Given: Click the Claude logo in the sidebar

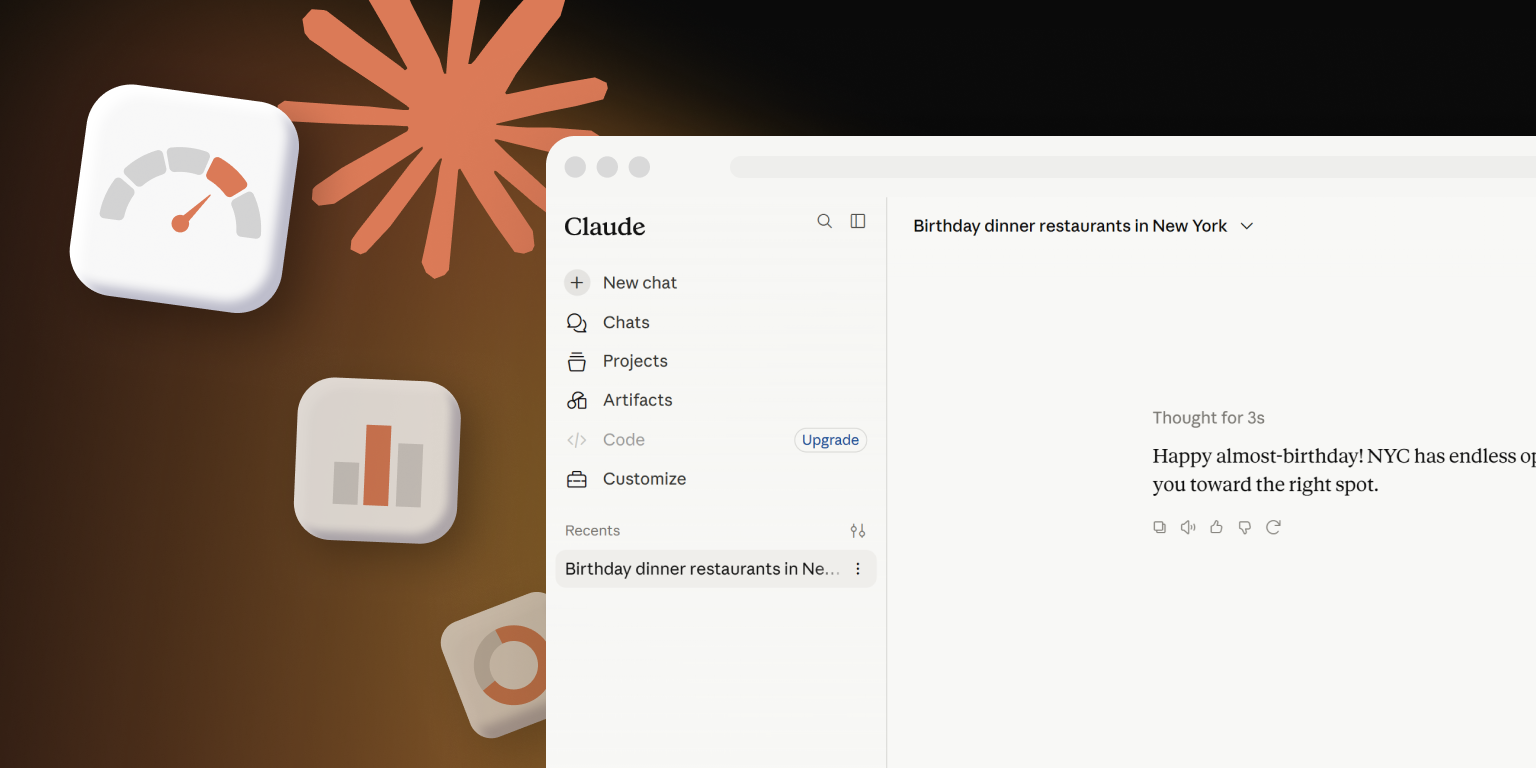Looking at the screenshot, I should 605,227.
